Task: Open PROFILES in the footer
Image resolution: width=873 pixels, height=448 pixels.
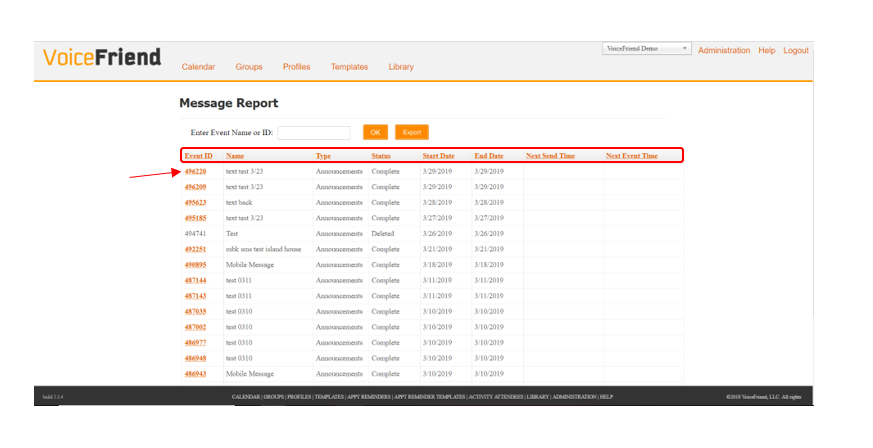Action: pyautogui.click(x=299, y=397)
